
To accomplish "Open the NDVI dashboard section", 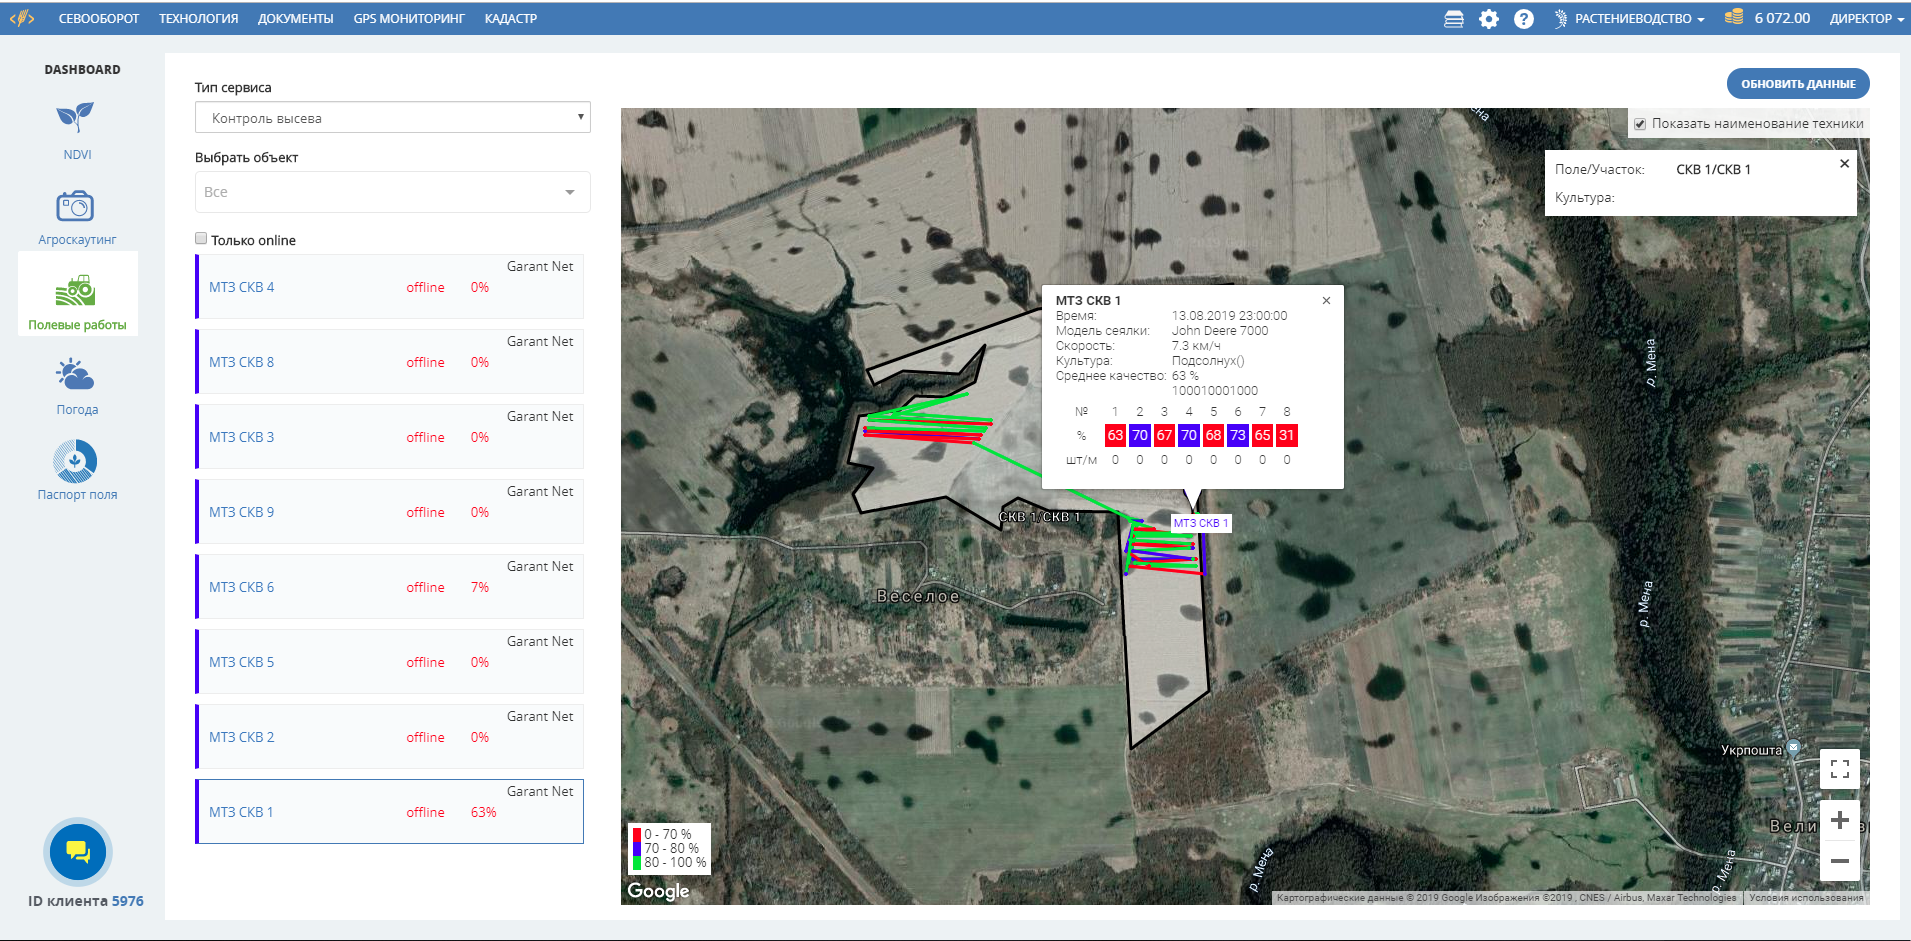I will tap(76, 119).
